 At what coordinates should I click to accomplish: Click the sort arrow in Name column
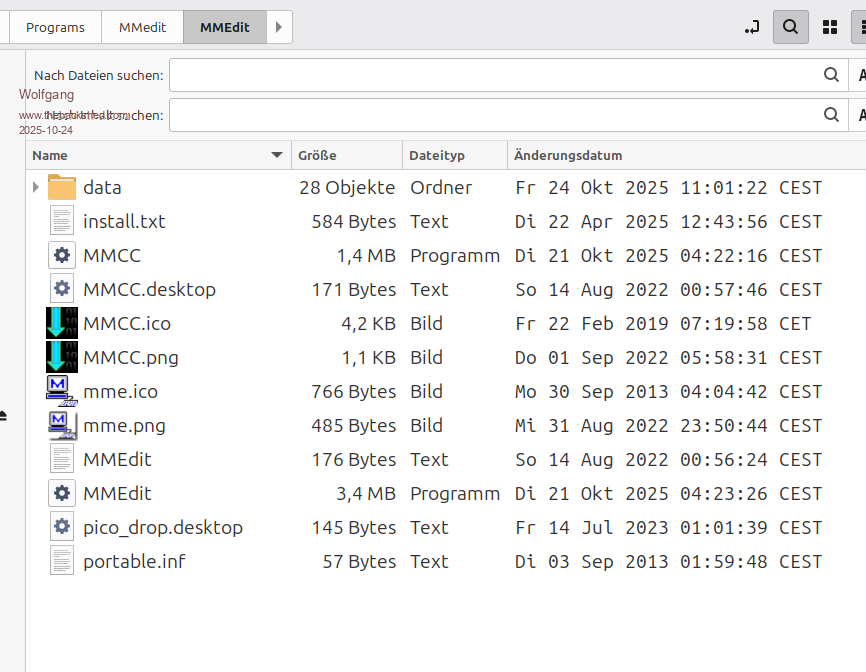point(277,155)
